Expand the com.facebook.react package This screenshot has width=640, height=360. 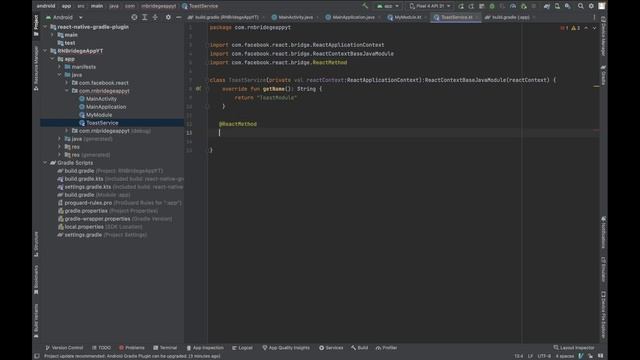[67, 83]
